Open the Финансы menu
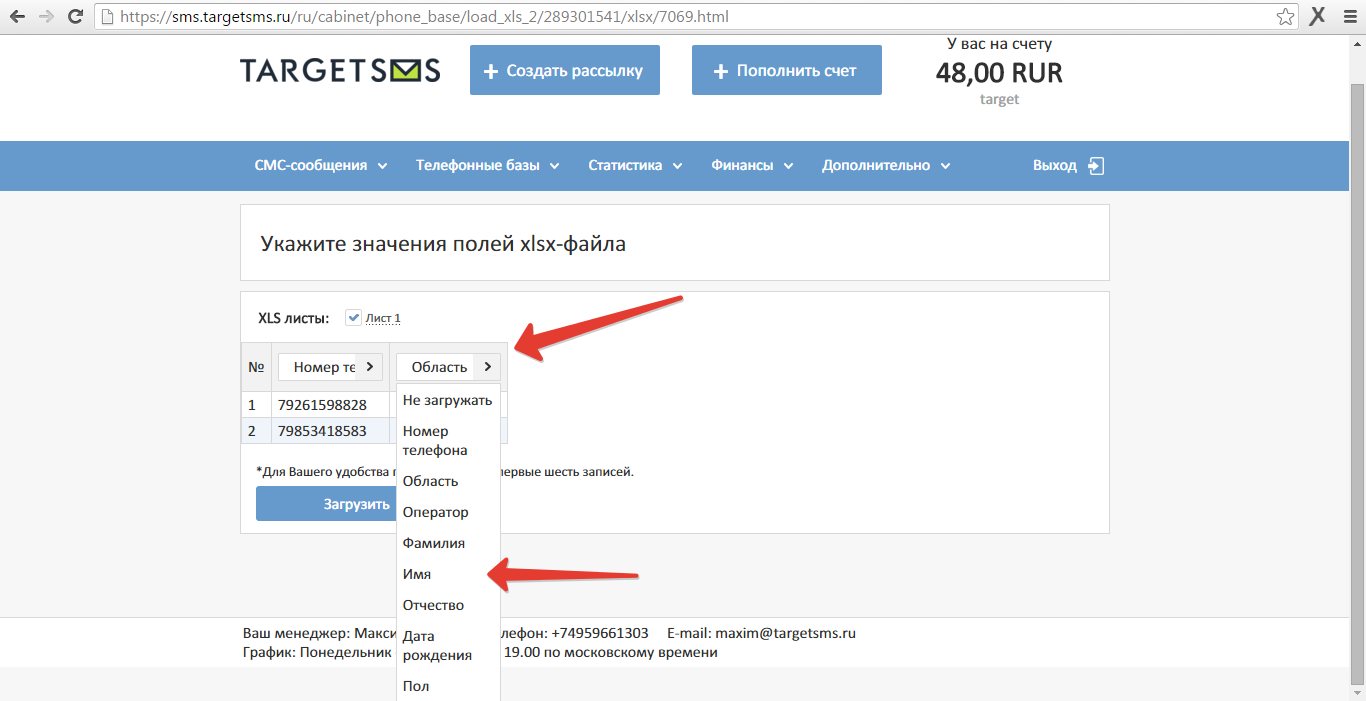Viewport: 1366px width, 701px height. [x=752, y=166]
